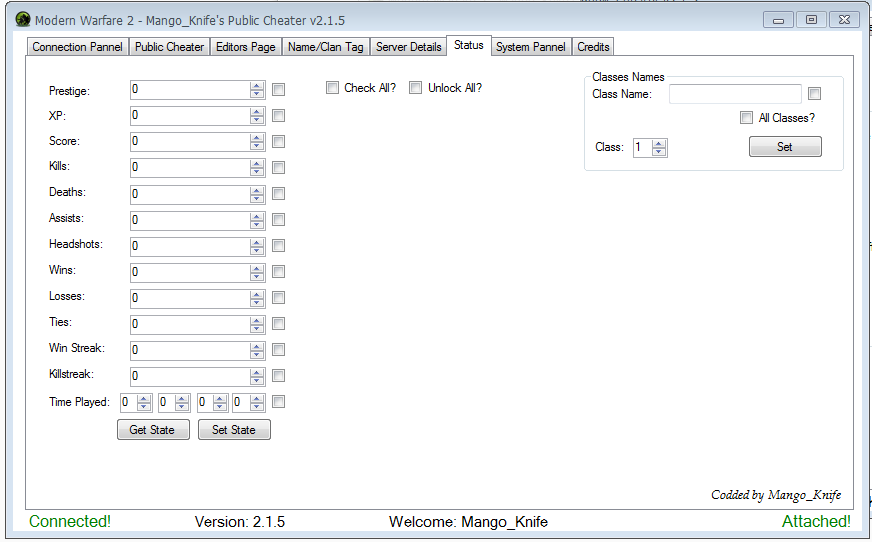
Task: Click the Headshots value spinner arrows
Action: [x=257, y=246]
